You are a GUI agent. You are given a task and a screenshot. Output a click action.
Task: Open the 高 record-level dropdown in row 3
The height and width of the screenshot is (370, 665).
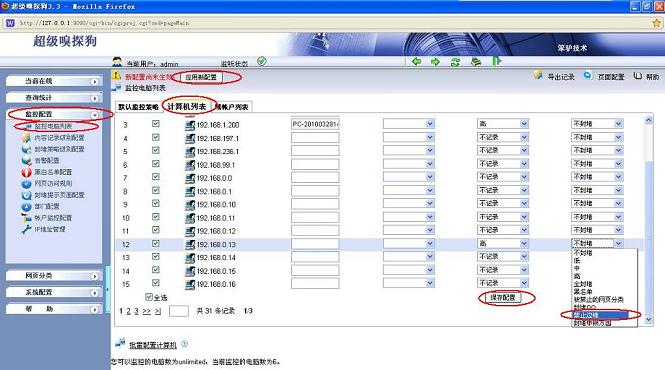click(503, 124)
